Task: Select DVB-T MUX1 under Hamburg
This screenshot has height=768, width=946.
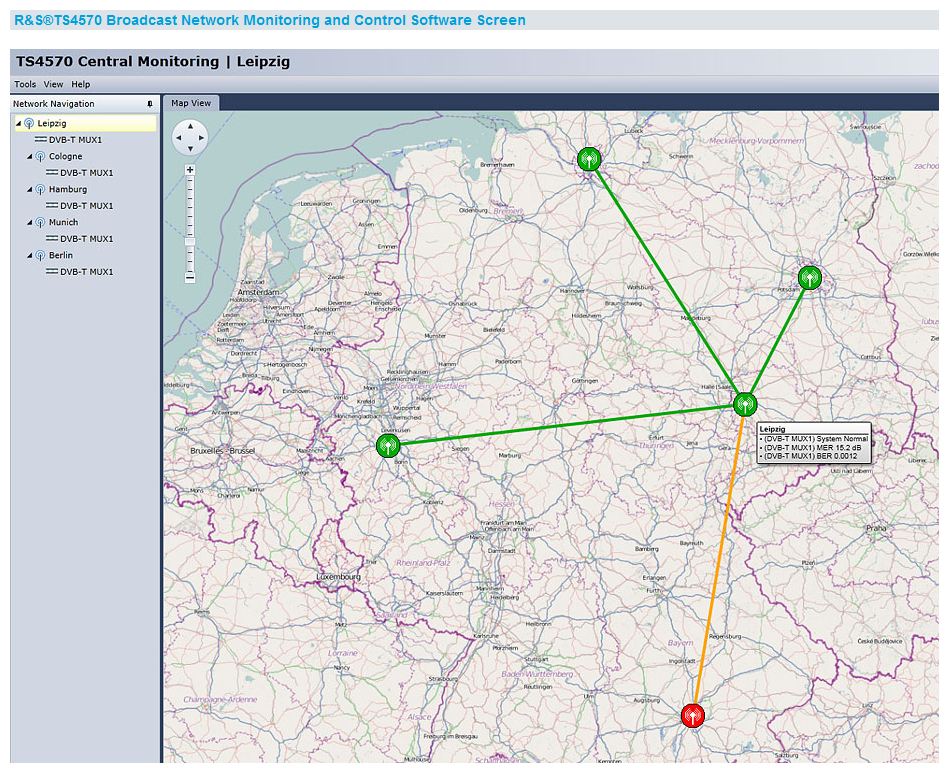Action: 87,206
